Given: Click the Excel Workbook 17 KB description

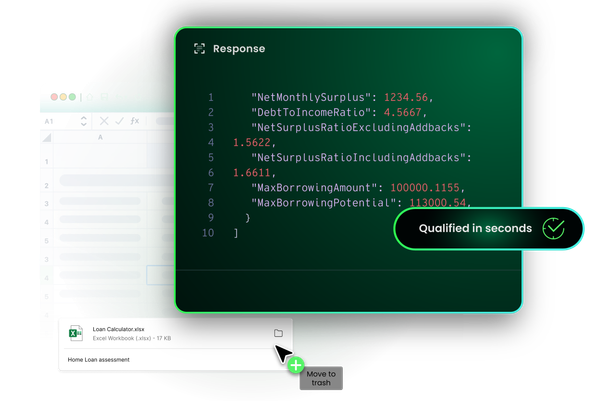Looking at the screenshot, I should click(132, 338).
